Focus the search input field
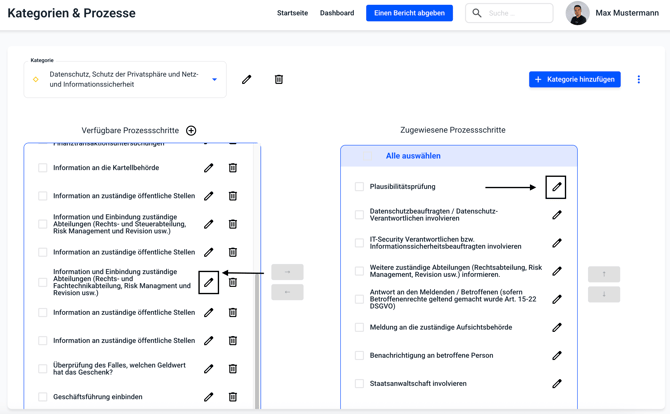 point(517,13)
